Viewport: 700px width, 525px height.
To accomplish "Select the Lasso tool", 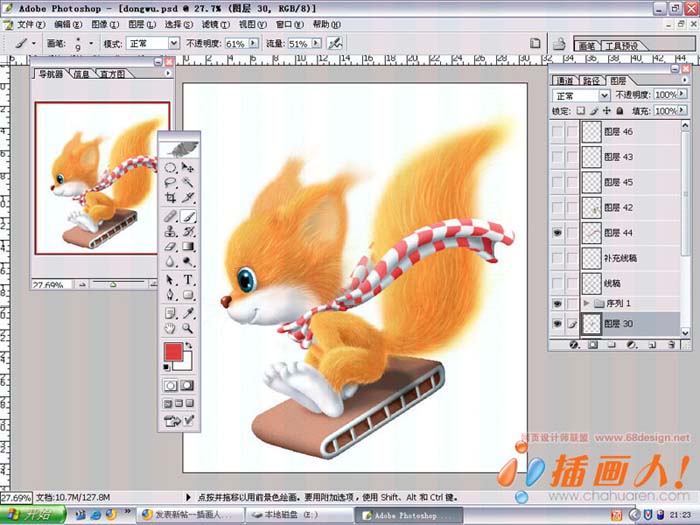I will click(x=170, y=183).
